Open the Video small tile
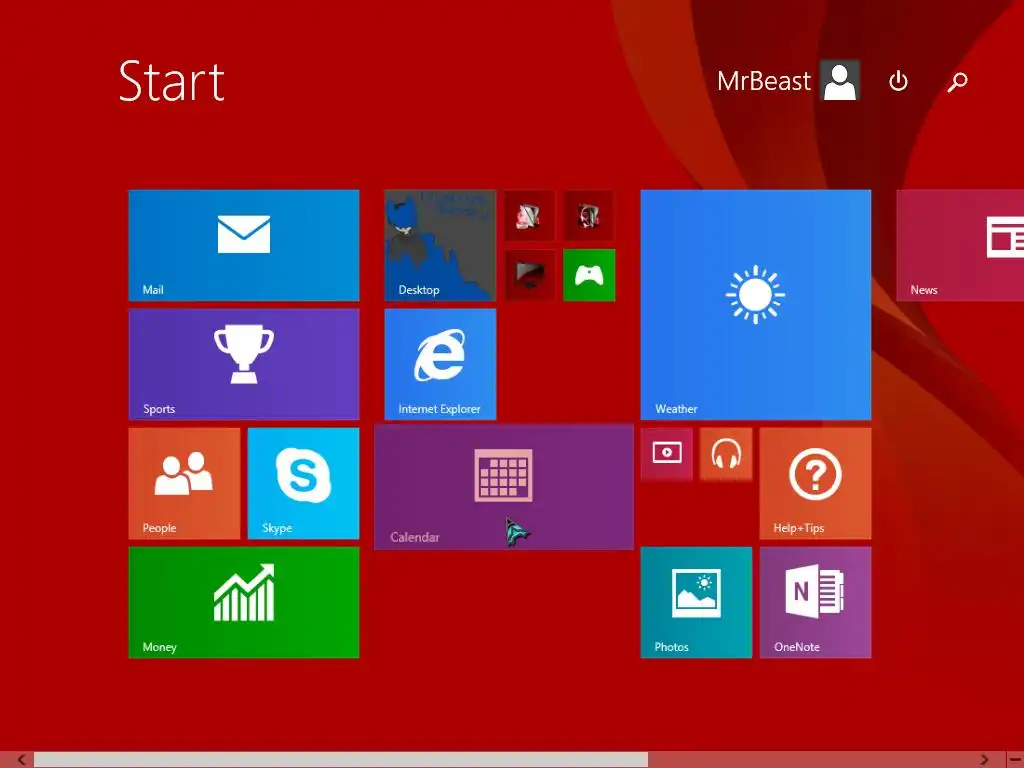The height and width of the screenshot is (768, 1024). point(667,454)
